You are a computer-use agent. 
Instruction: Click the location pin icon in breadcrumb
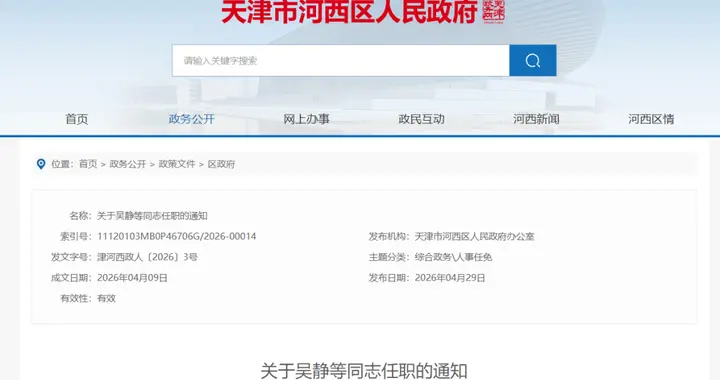click(x=41, y=164)
